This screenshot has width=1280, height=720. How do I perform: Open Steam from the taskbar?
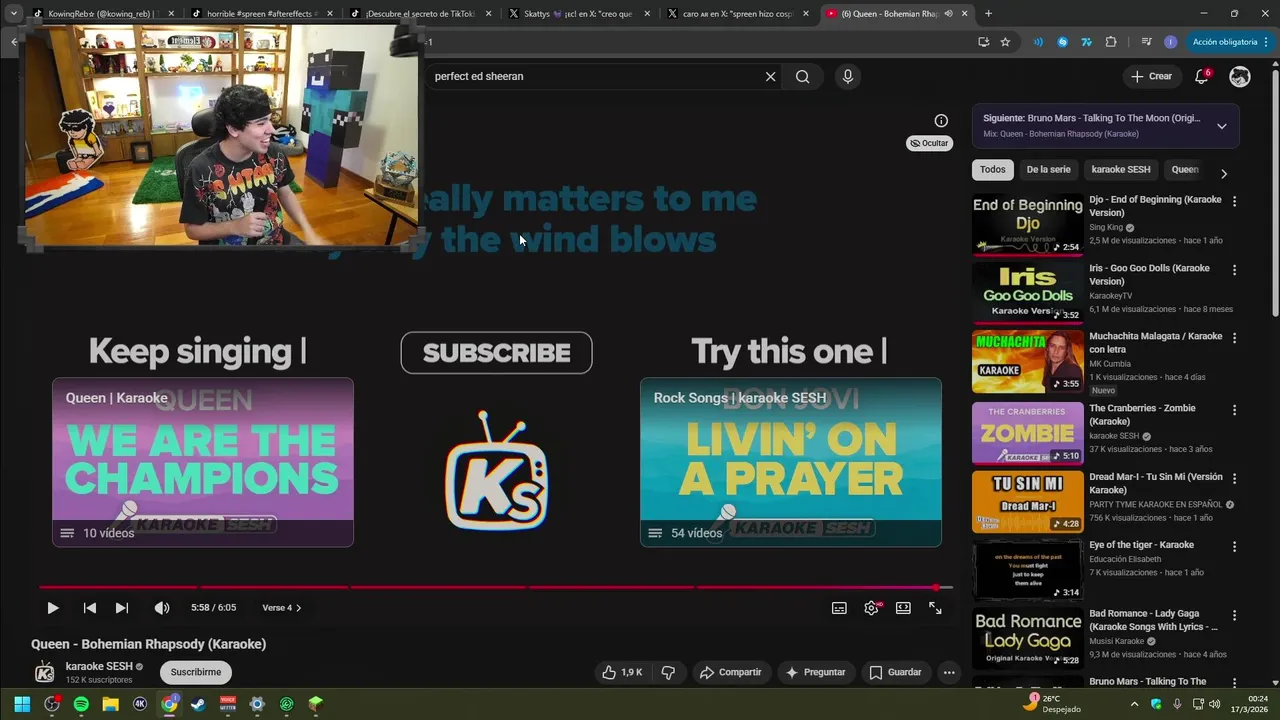(199, 704)
